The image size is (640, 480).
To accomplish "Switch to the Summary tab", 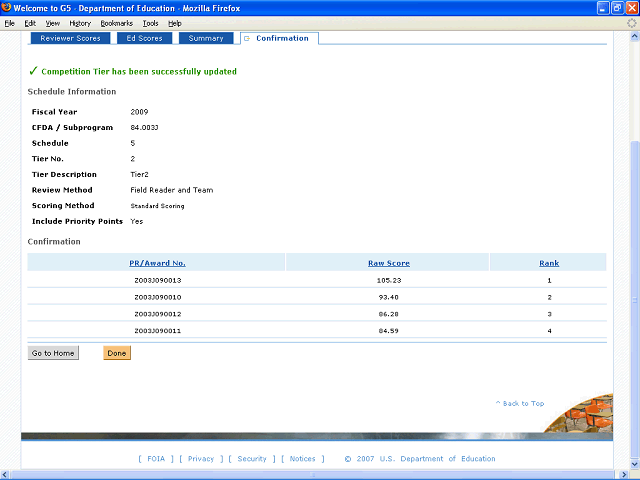I will pos(206,38).
